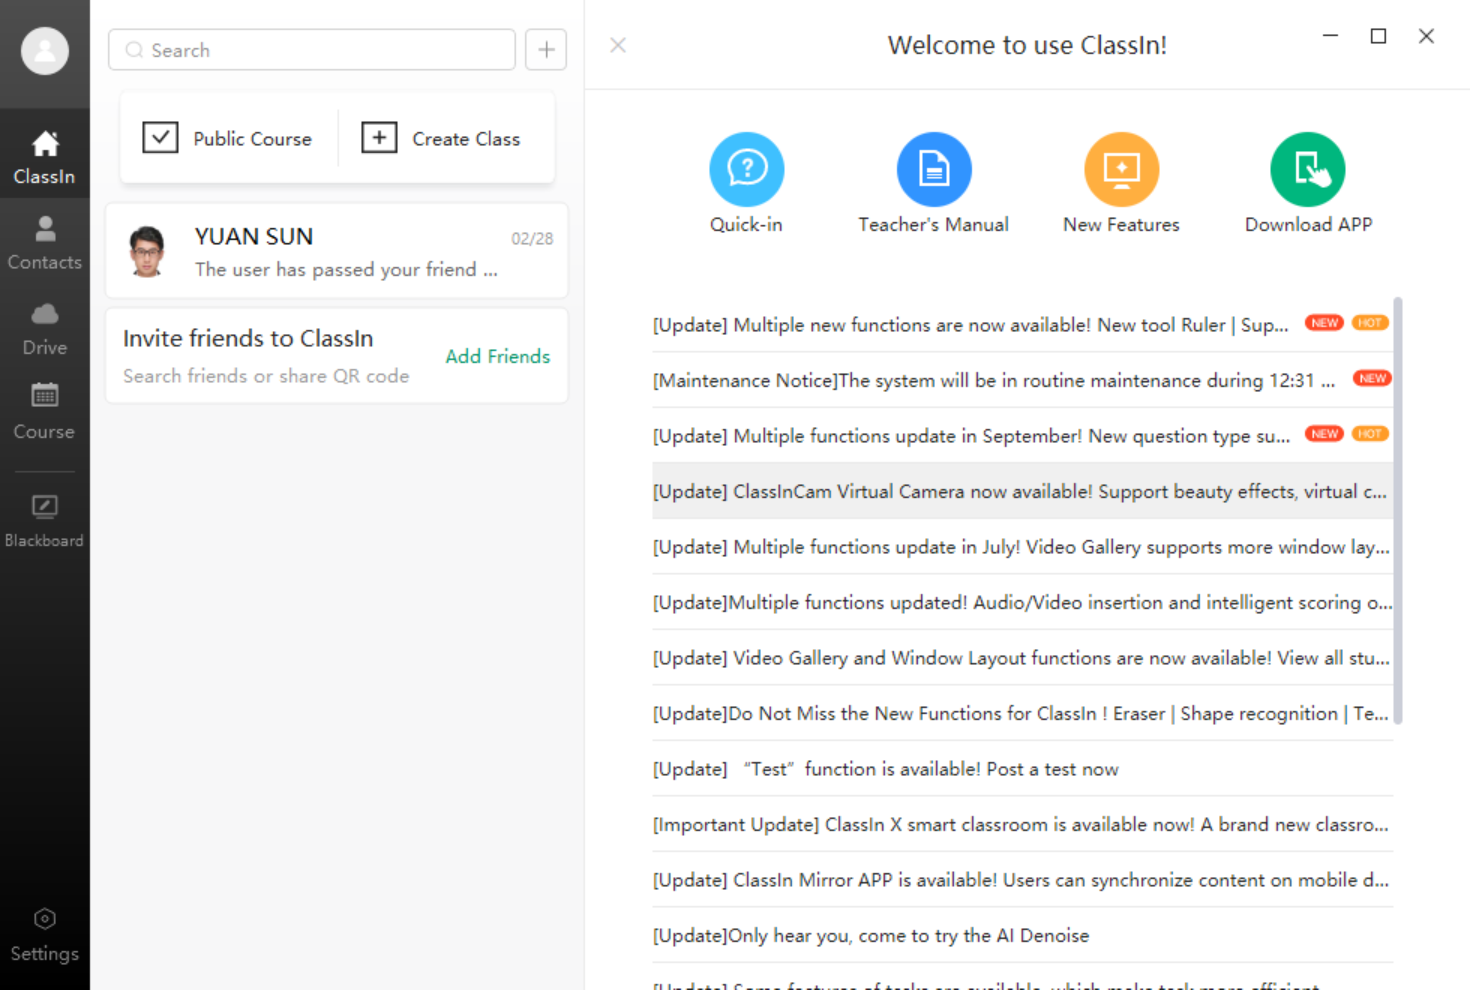Open the Contacts section
The image size is (1470, 990).
point(45,243)
